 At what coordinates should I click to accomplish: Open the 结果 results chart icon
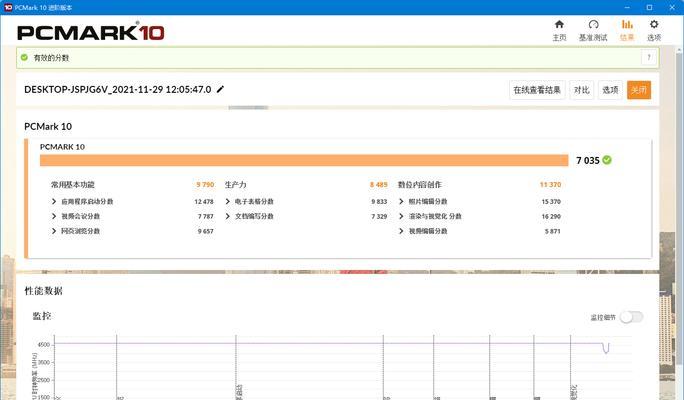point(627,24)
